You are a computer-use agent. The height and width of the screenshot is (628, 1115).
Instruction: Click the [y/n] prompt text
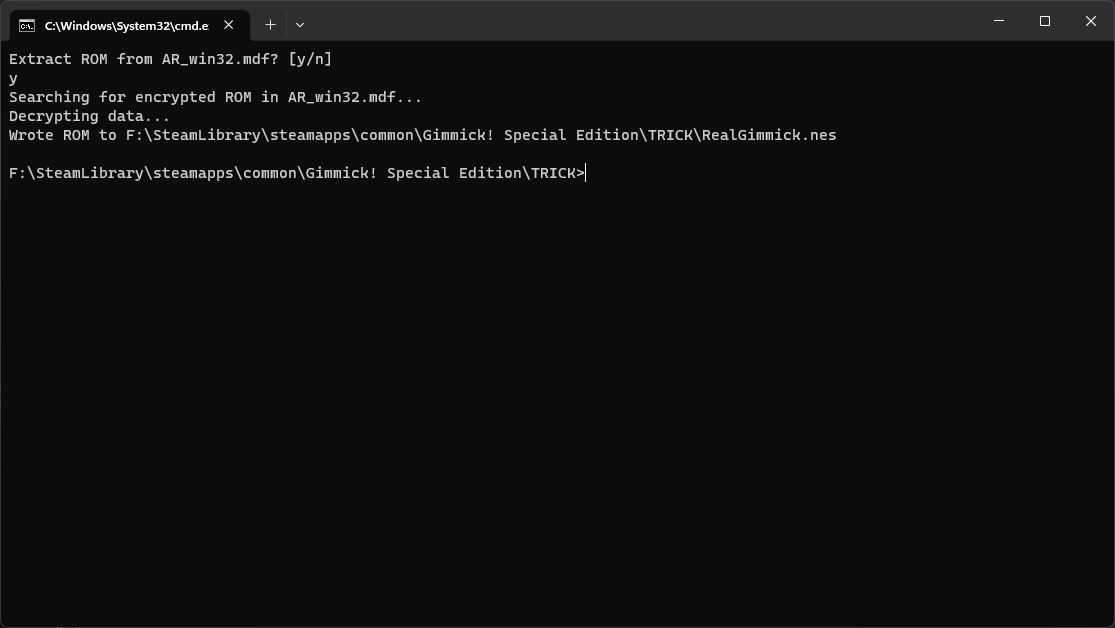310,59
